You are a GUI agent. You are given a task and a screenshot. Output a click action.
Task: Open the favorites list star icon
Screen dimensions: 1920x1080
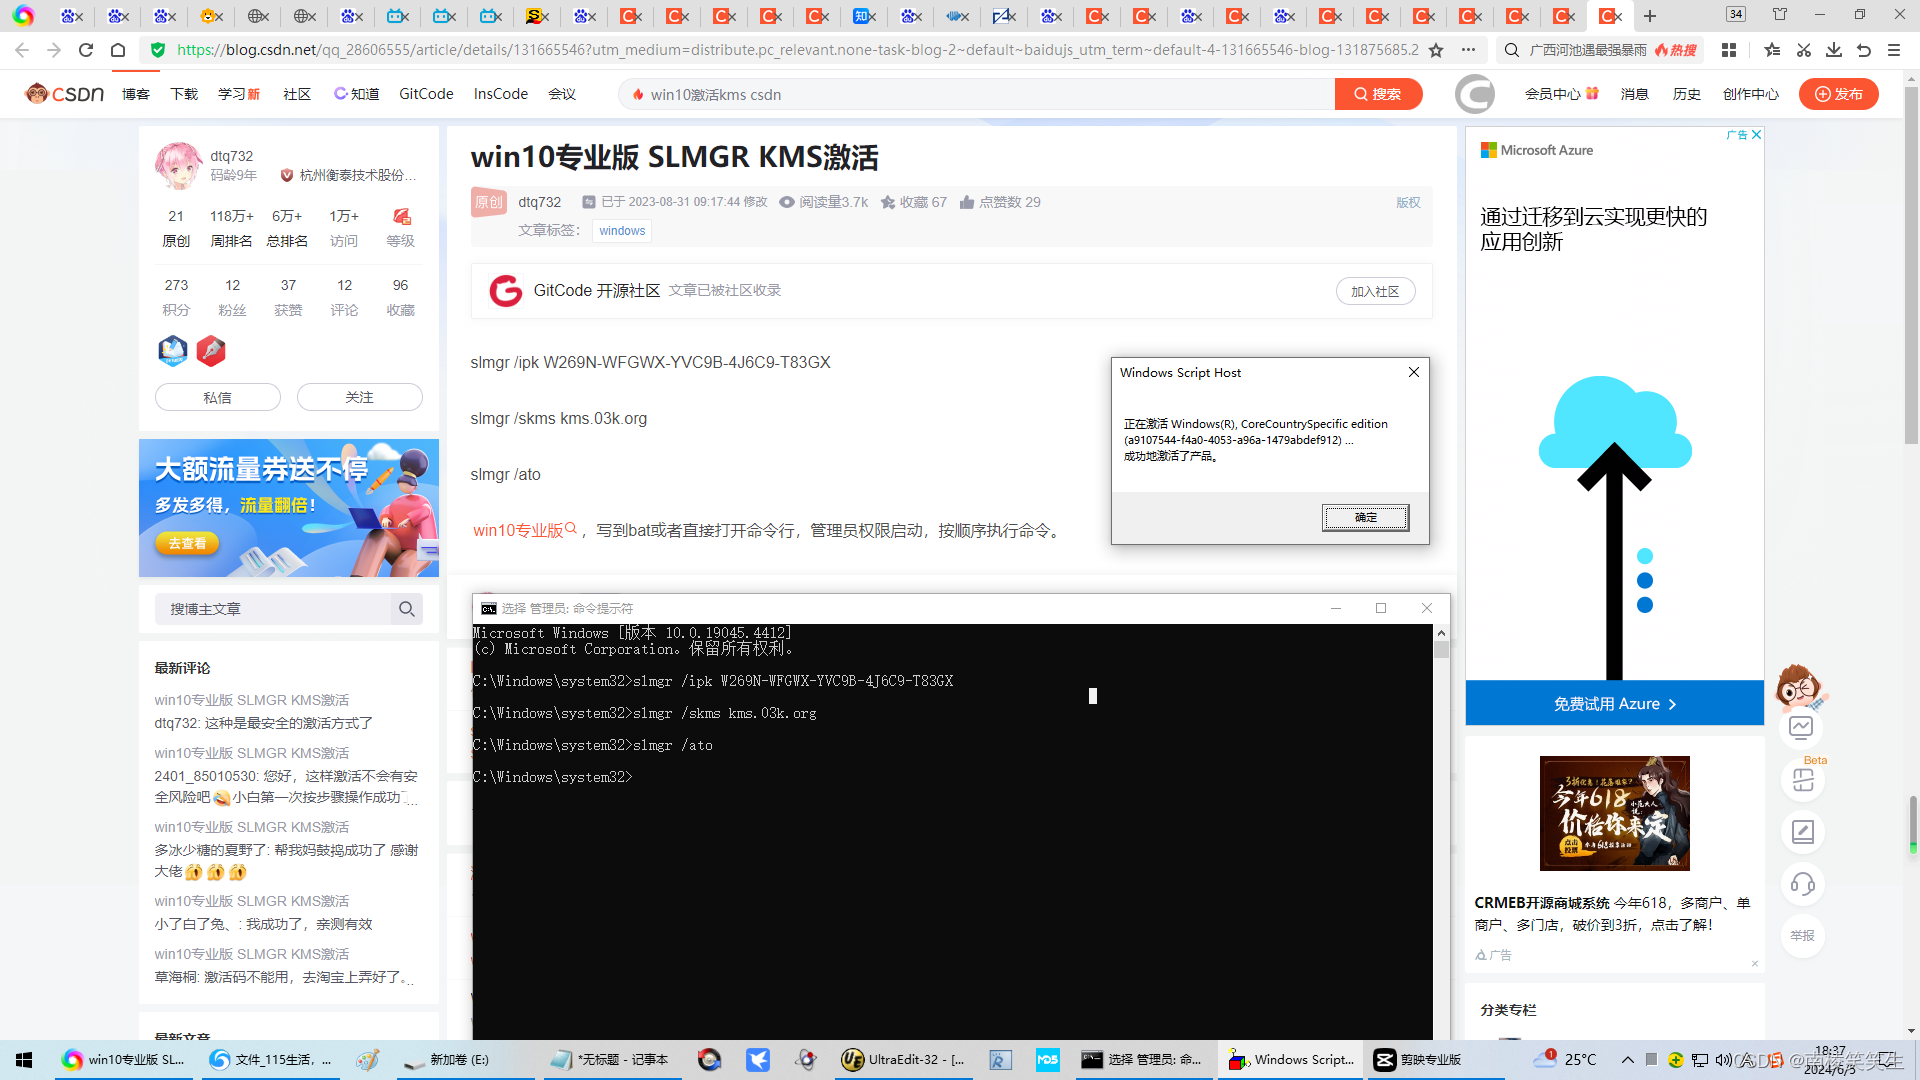pyautogui.click(x=1772, y=50)
